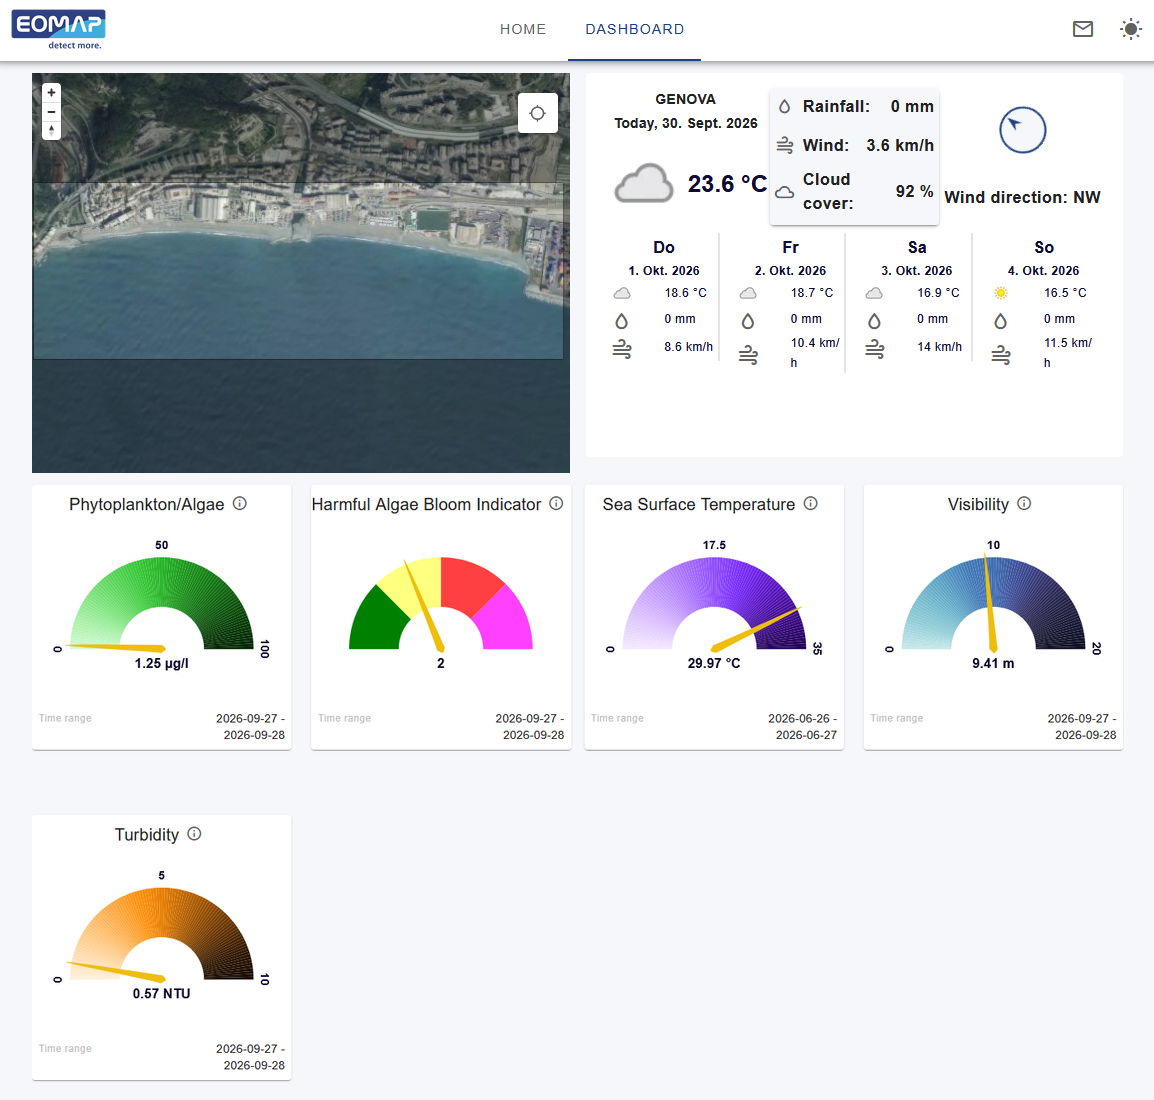Image resolution: width=1154 pixels, height=1100 pixels.
Task: Click the 'Wind direction: NW' label
Action: (1022, 197)
